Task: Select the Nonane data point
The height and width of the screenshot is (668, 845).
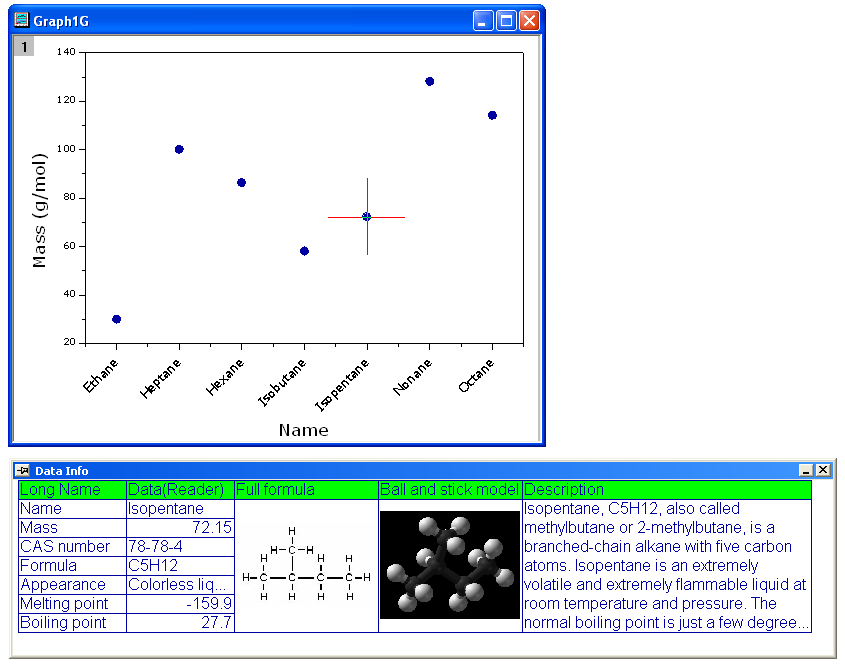Action: [430, 81]
